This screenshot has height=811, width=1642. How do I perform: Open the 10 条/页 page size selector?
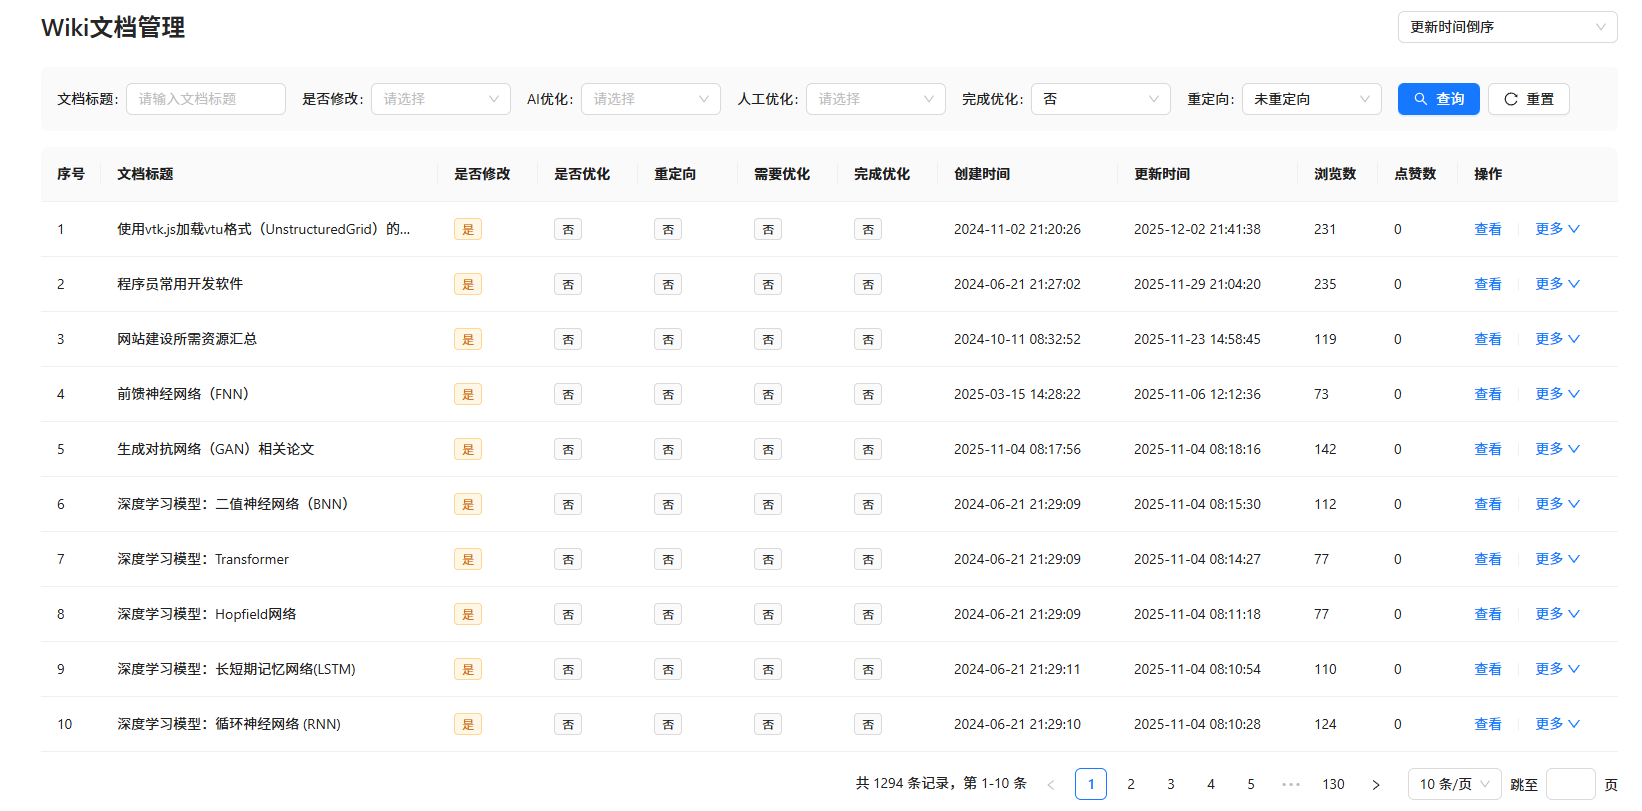tap(1454, 785)
